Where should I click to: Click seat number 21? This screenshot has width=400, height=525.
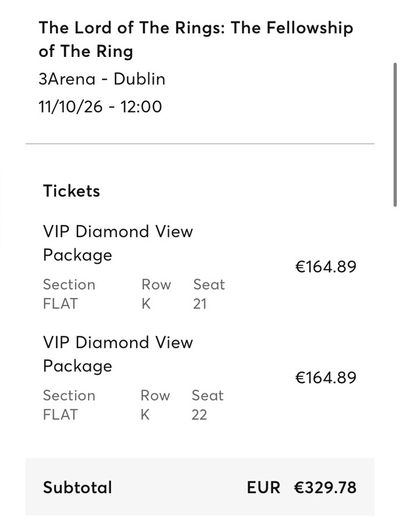[x=200, y=304]
